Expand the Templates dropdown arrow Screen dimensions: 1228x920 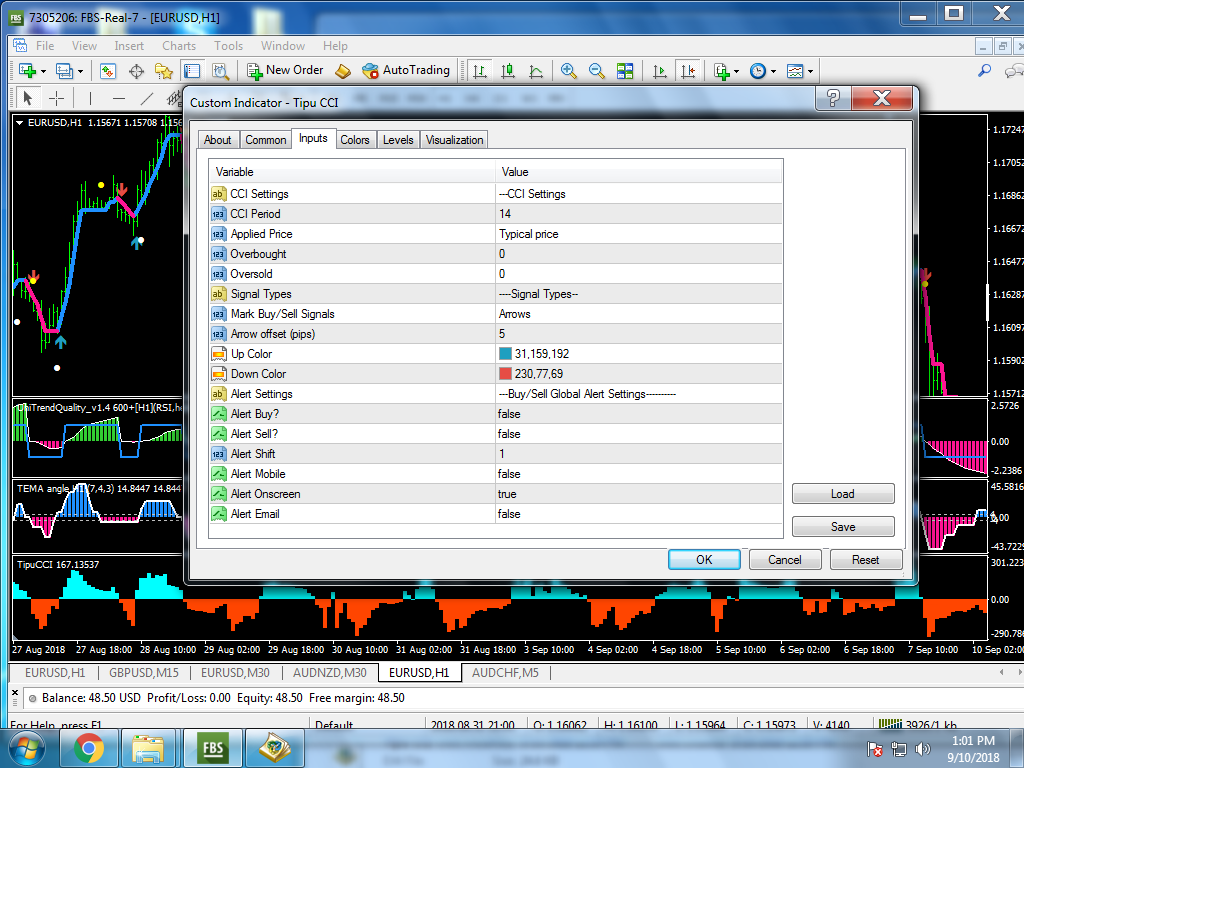click(811, 71)
